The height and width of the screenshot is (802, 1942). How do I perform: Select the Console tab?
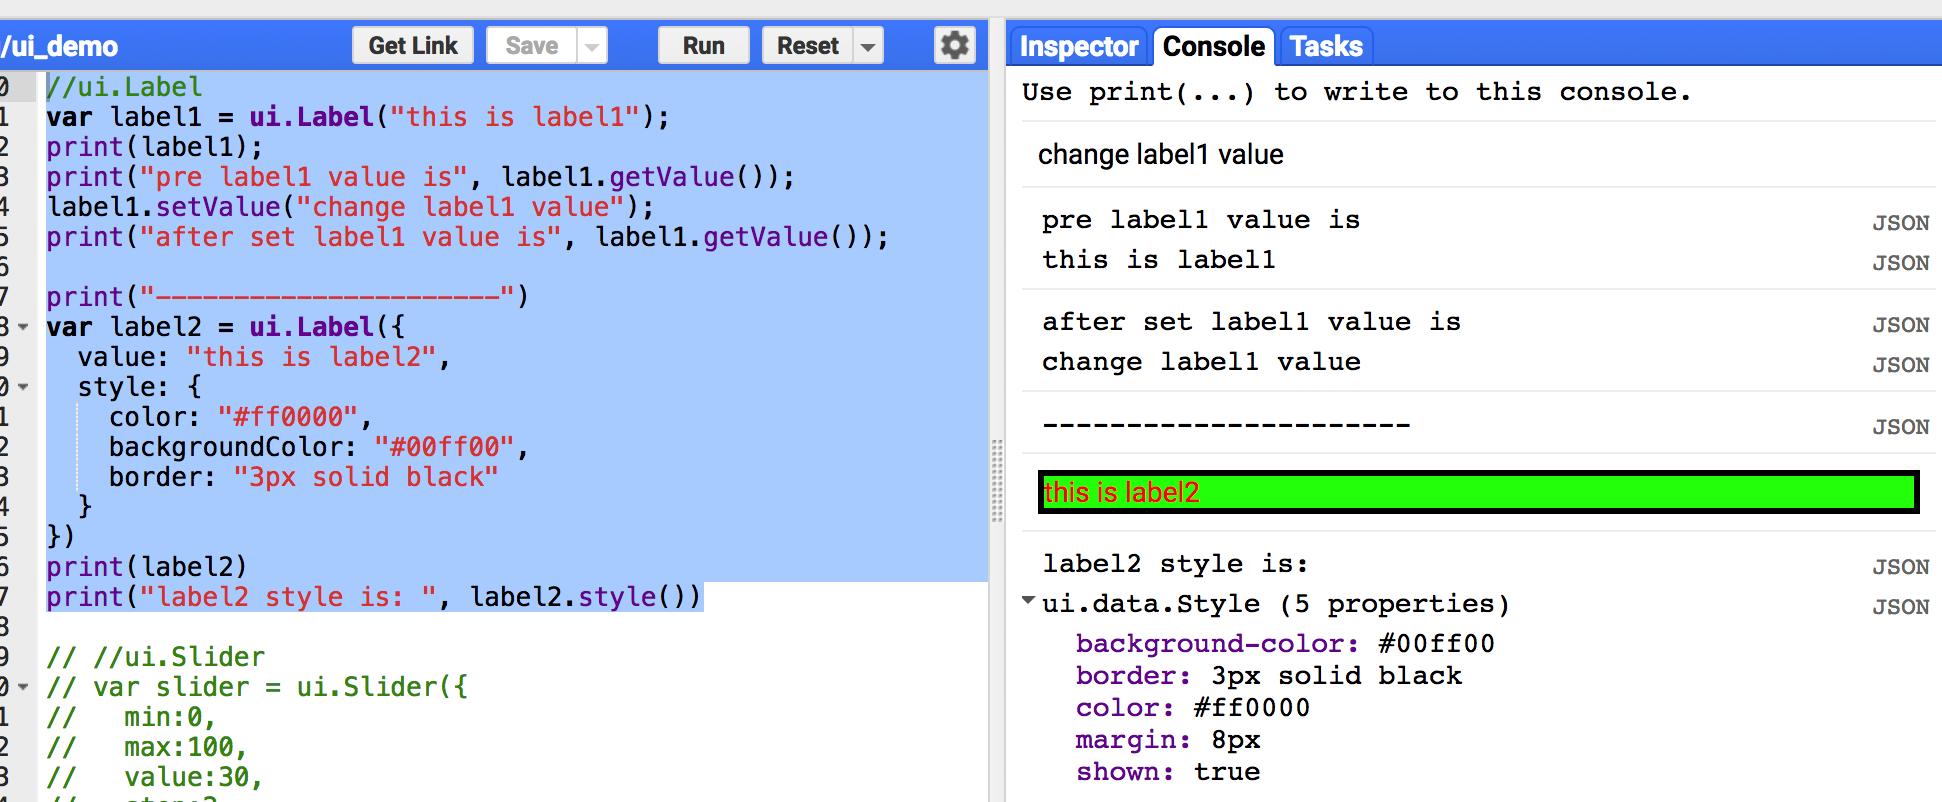click(x=1213, y=47)
